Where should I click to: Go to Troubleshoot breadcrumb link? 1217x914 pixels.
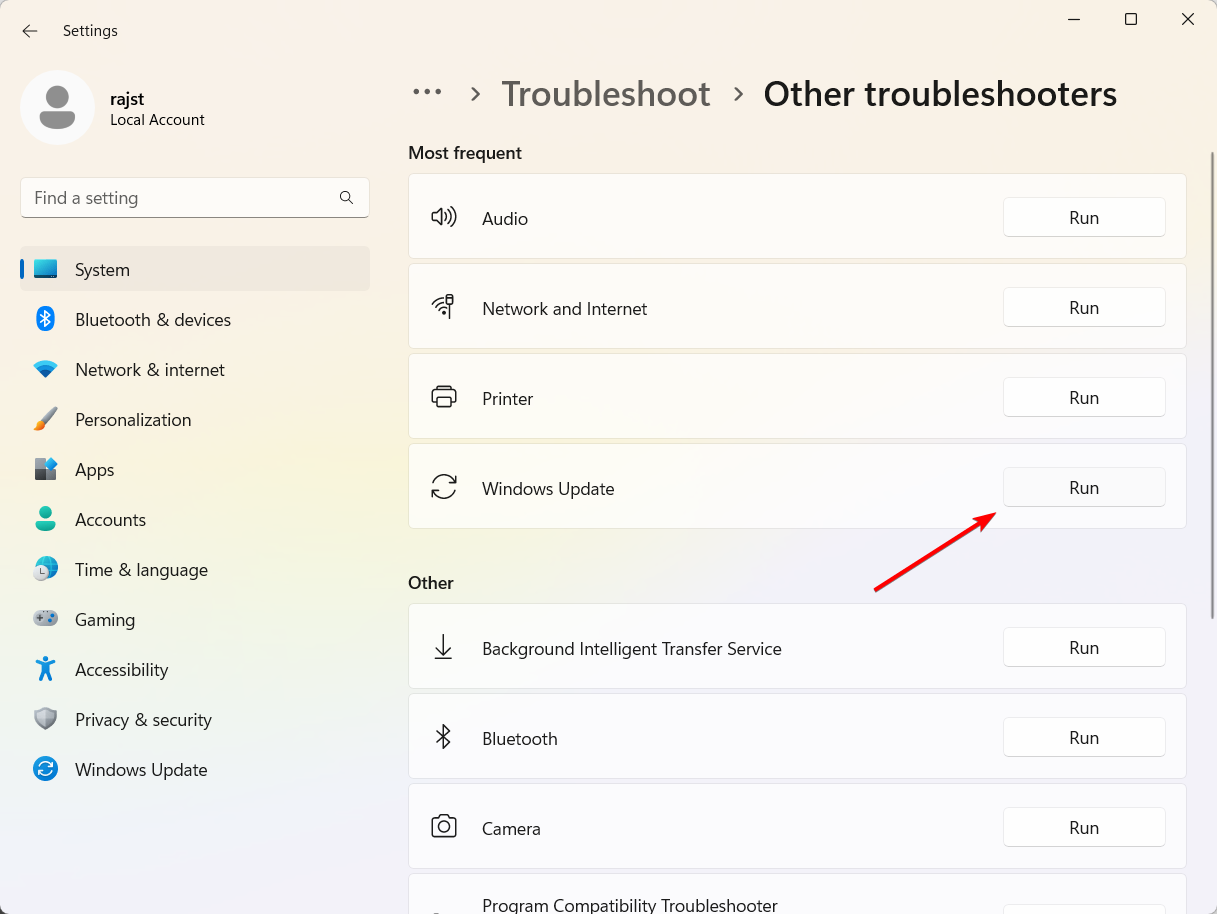point(606,94)
